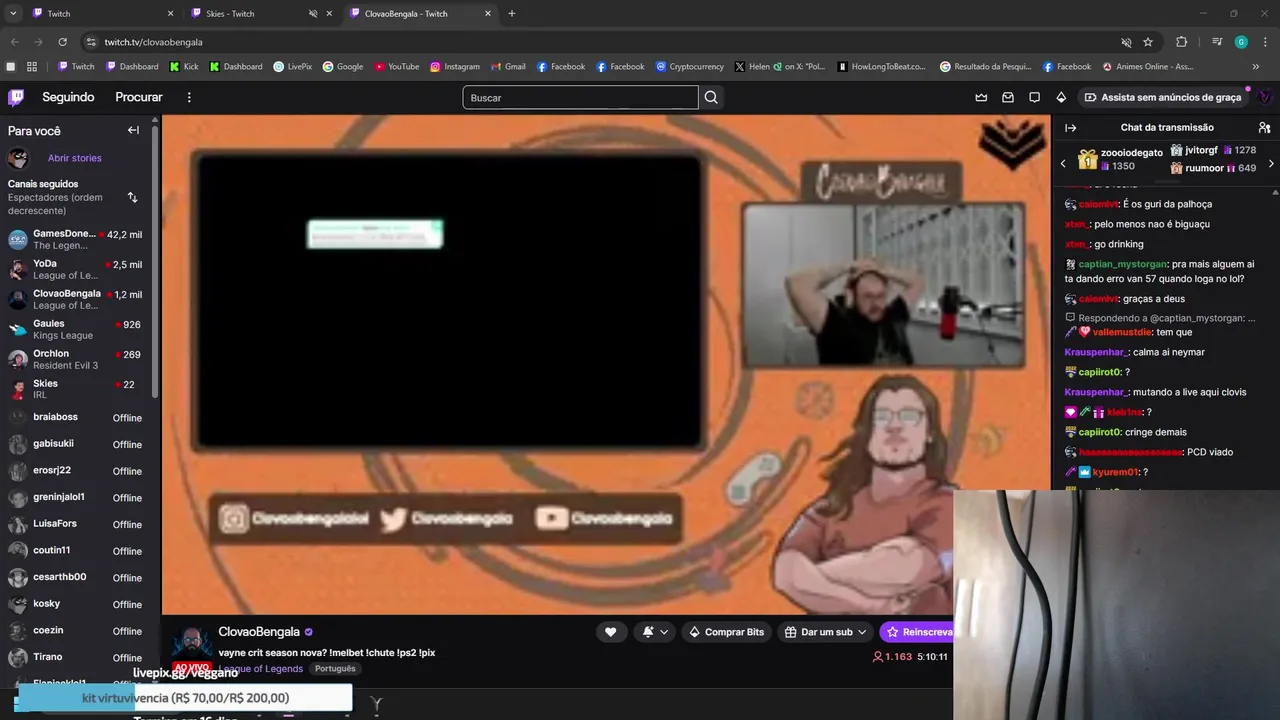Click the browser address bar URL
Image resolution: width=1280 pixels, height=720 pixels.
[x=154, y=42]
